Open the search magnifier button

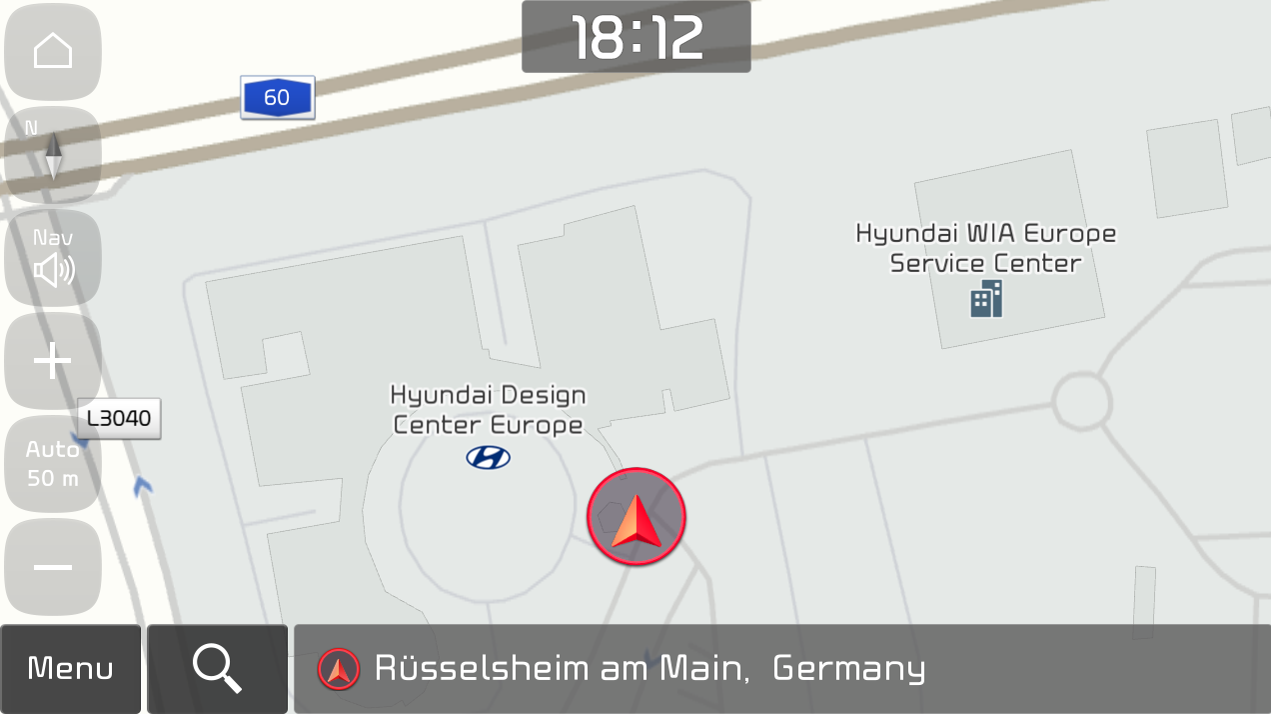tap(217, 669)
